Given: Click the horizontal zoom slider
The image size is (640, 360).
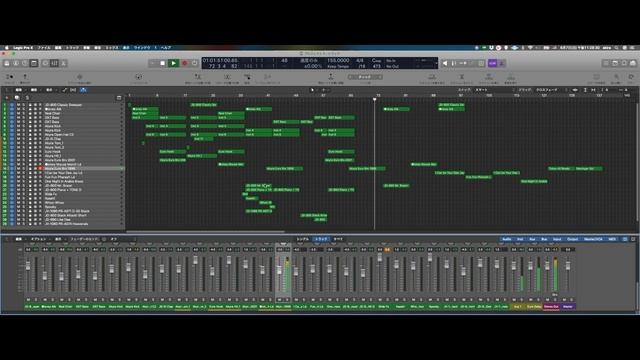Looking at the screenshot, I should [x=623, y=90].
